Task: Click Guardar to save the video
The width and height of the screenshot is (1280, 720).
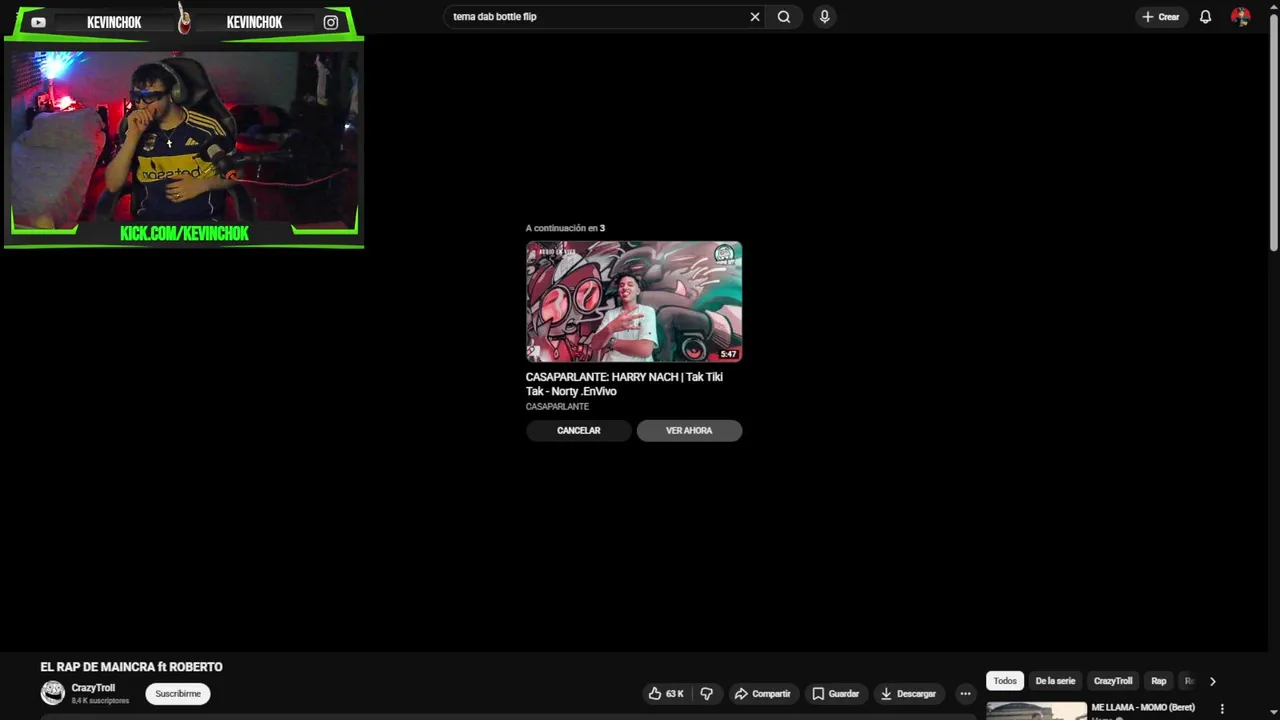Action: pyautogui.click(x=835, y=694)
